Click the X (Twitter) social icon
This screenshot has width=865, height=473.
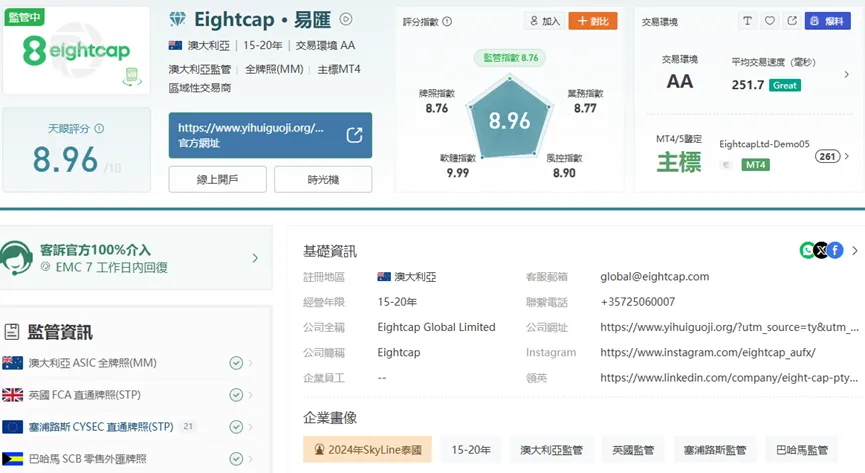coord(821,250)
